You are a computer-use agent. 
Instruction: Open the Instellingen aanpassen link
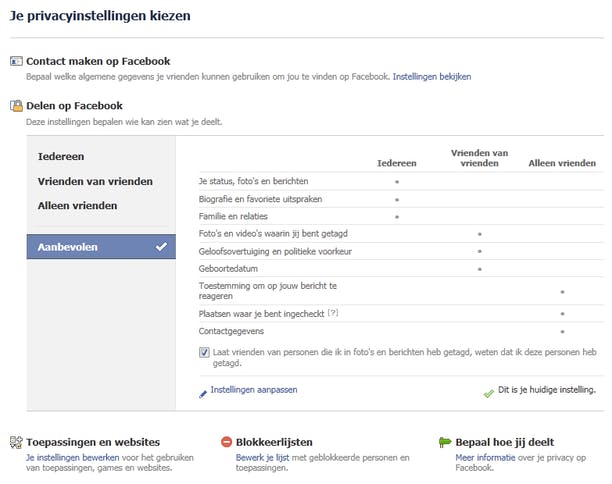[x=254, y=390]
